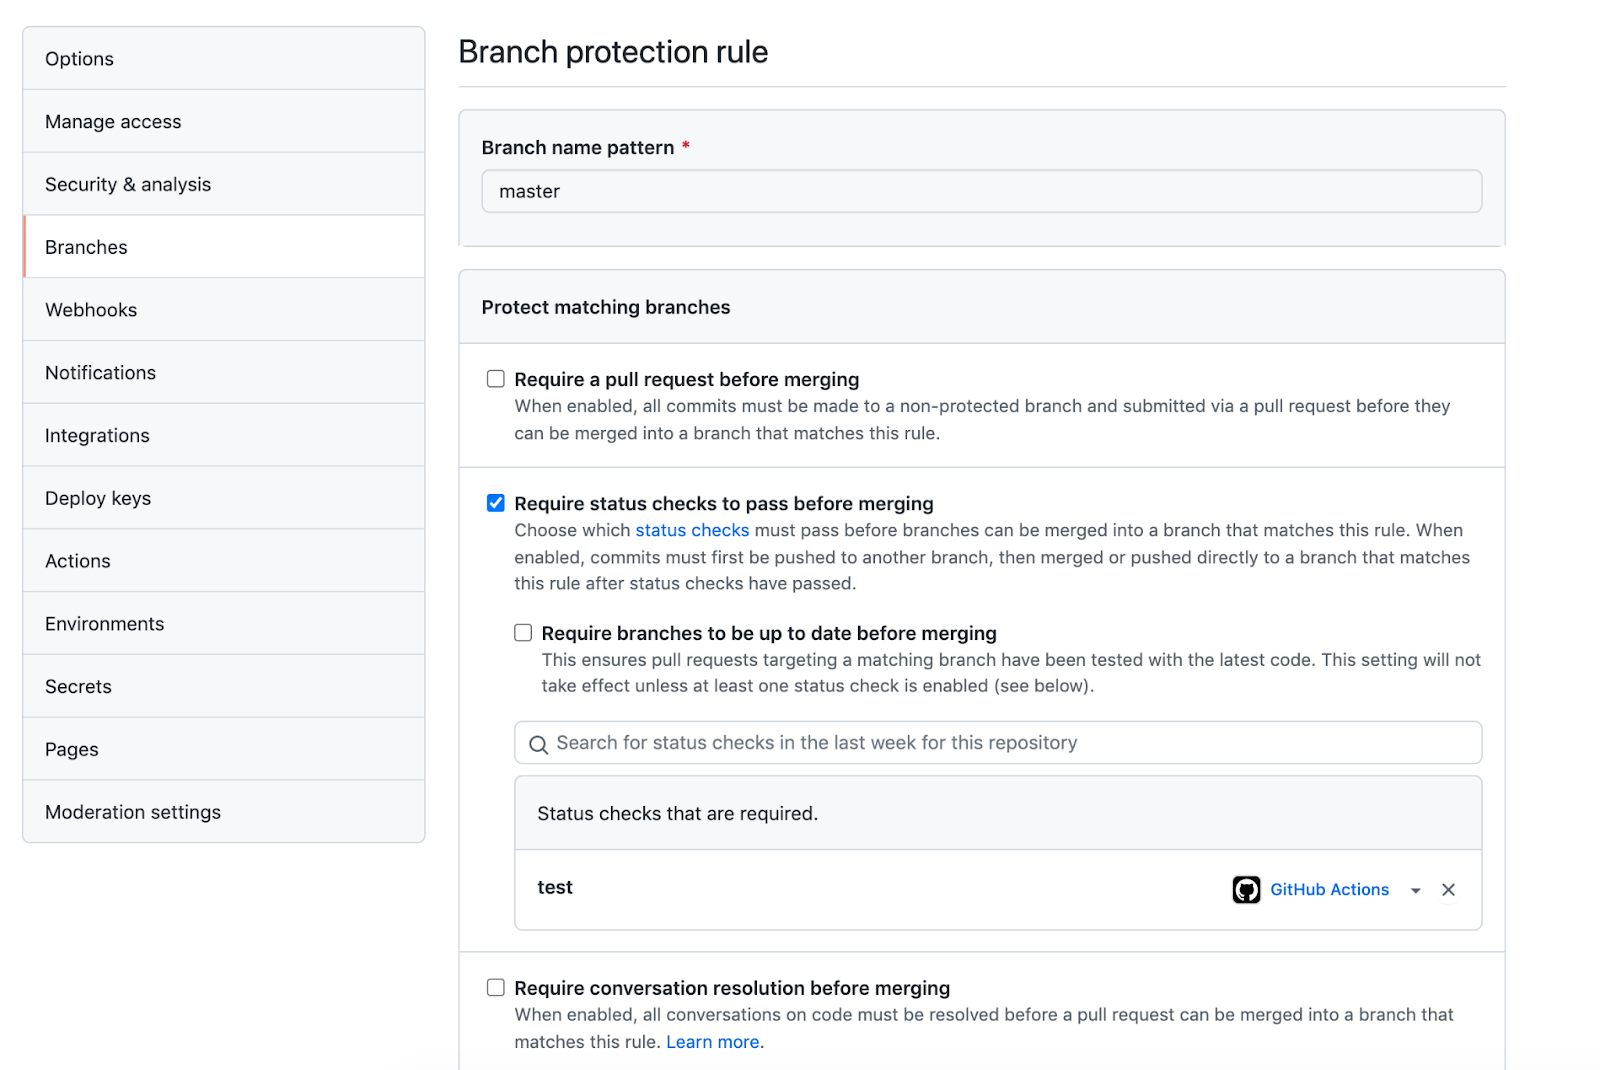Open Deploy keys settings

tap(224, 498)
